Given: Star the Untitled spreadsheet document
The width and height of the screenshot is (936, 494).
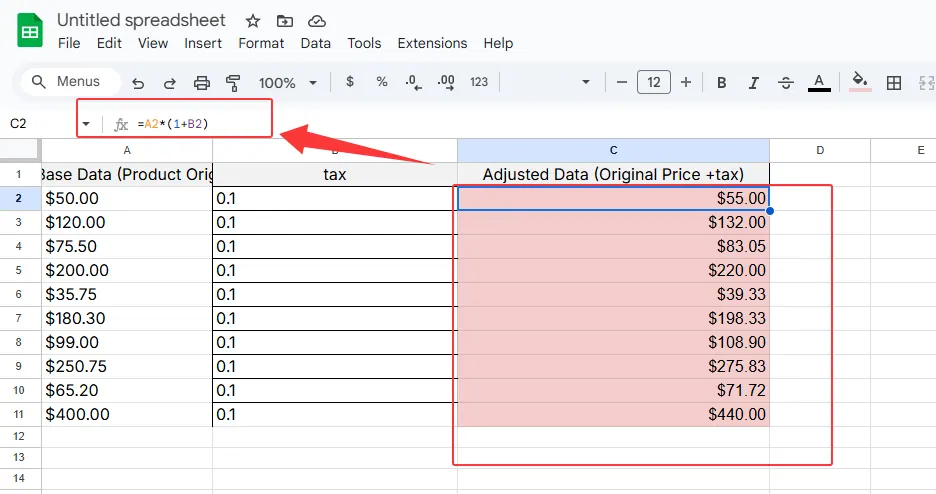Looking at the screenshot, I should click(x=253, y=21).
